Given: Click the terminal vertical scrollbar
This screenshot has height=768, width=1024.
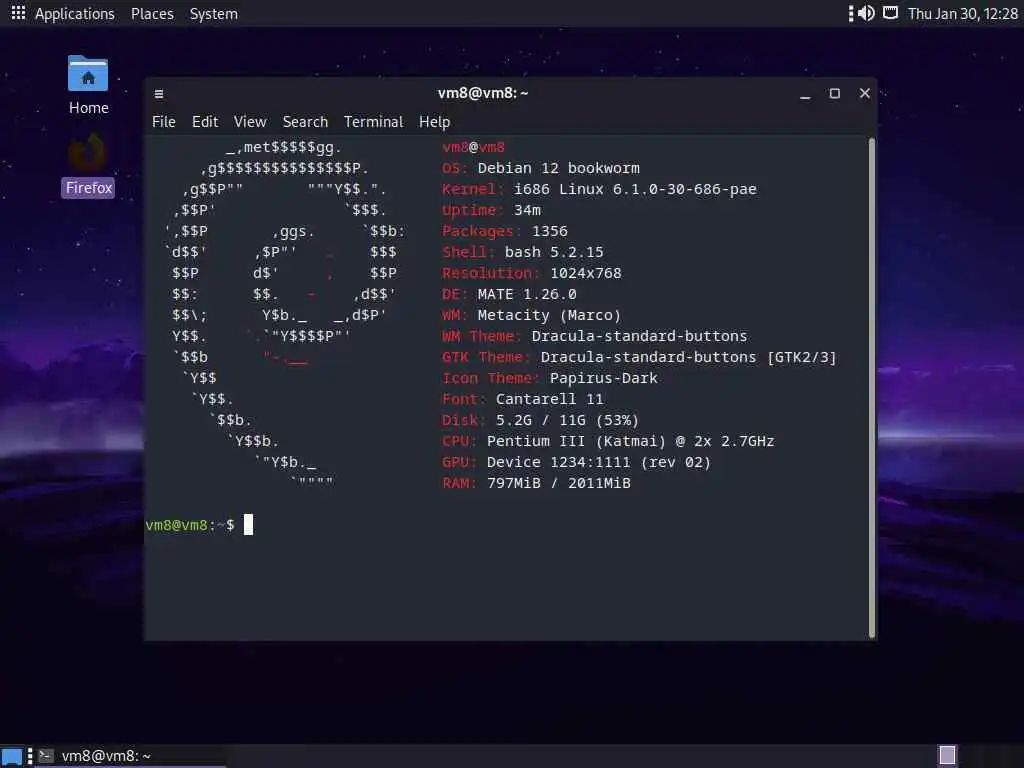Looking at the screenshot, I should [x=872, y=388].
